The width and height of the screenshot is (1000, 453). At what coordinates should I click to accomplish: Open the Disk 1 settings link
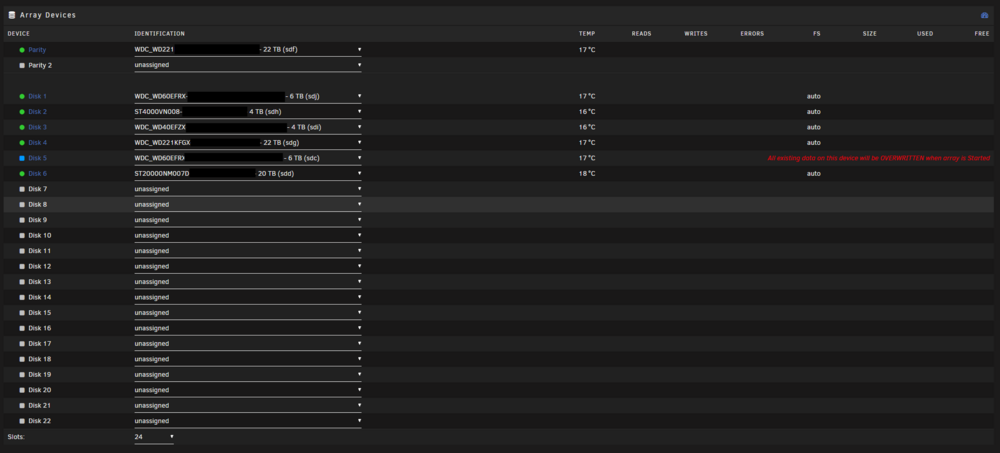(37, 96)
